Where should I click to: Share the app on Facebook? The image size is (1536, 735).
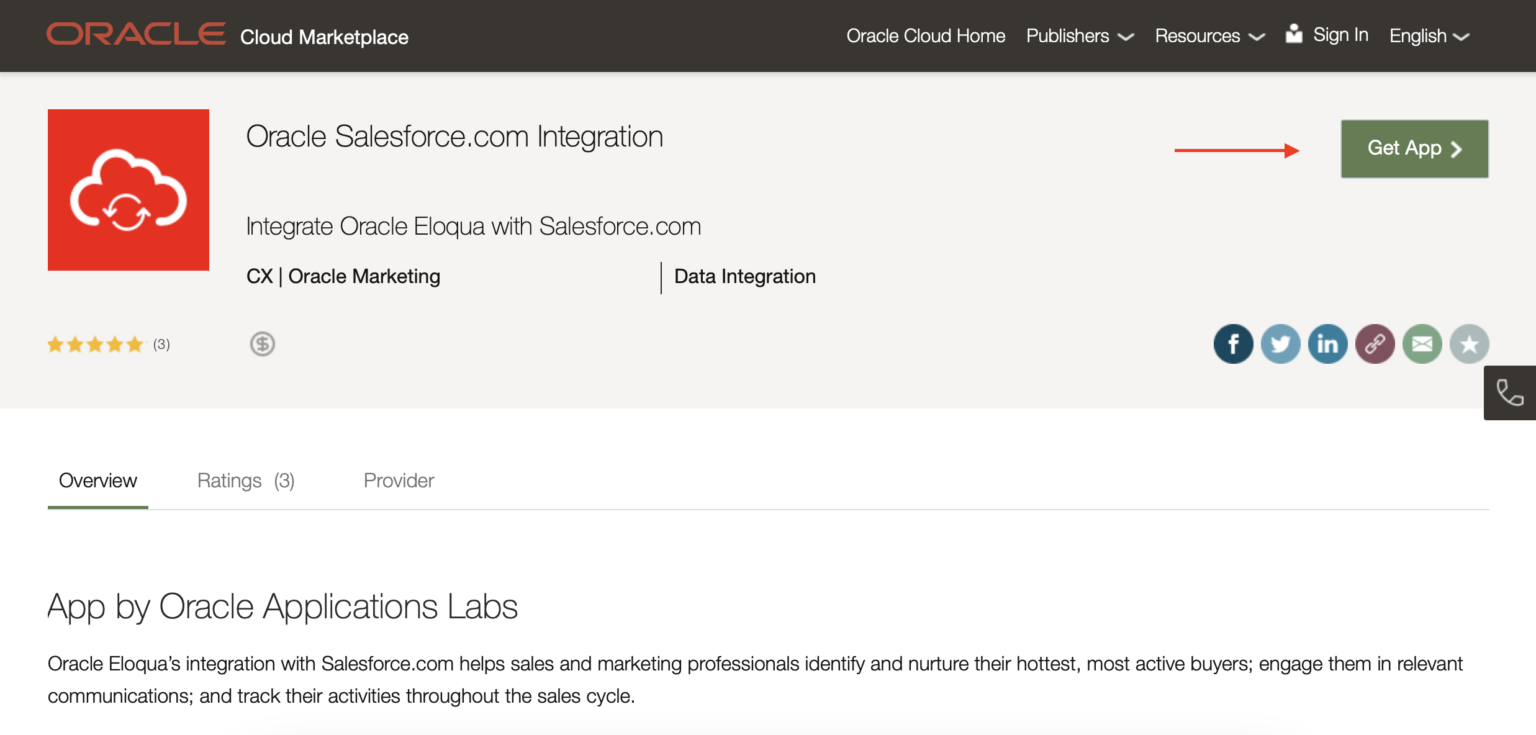point(1233,343)
